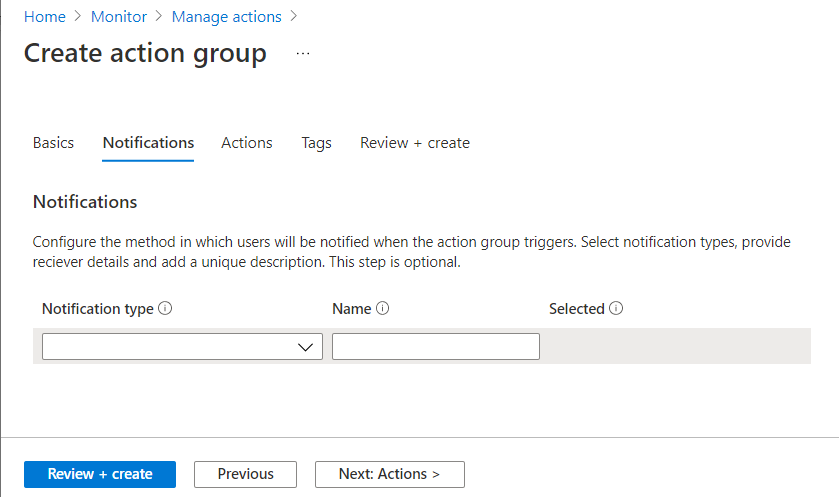Click the blue Review + create button

click(100, 474)
